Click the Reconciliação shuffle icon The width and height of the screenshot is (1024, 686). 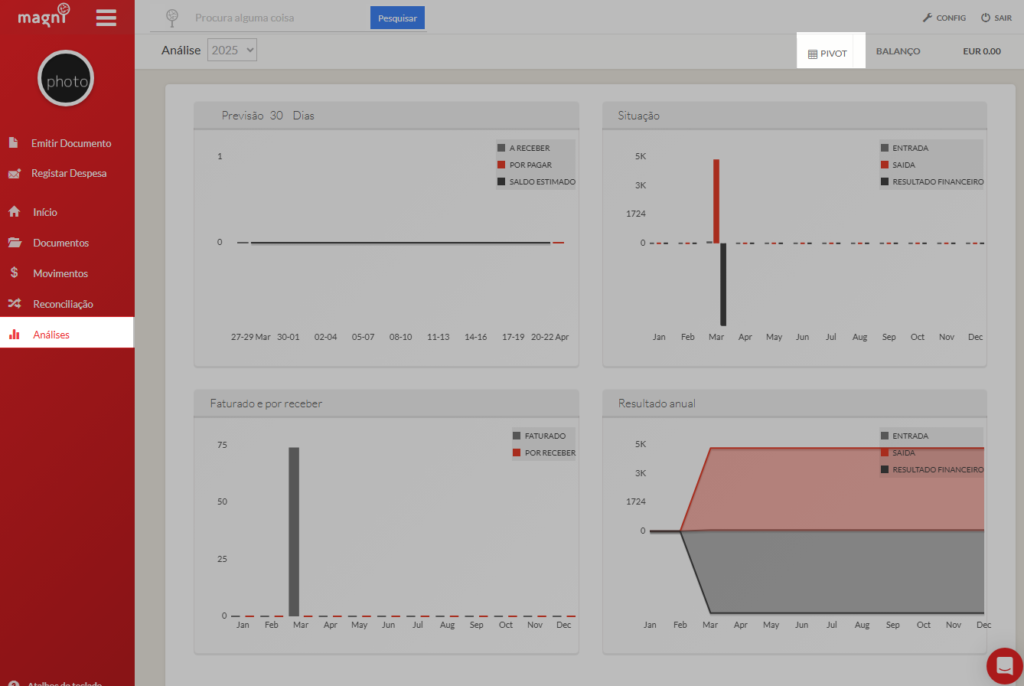(x=14, y=304)
